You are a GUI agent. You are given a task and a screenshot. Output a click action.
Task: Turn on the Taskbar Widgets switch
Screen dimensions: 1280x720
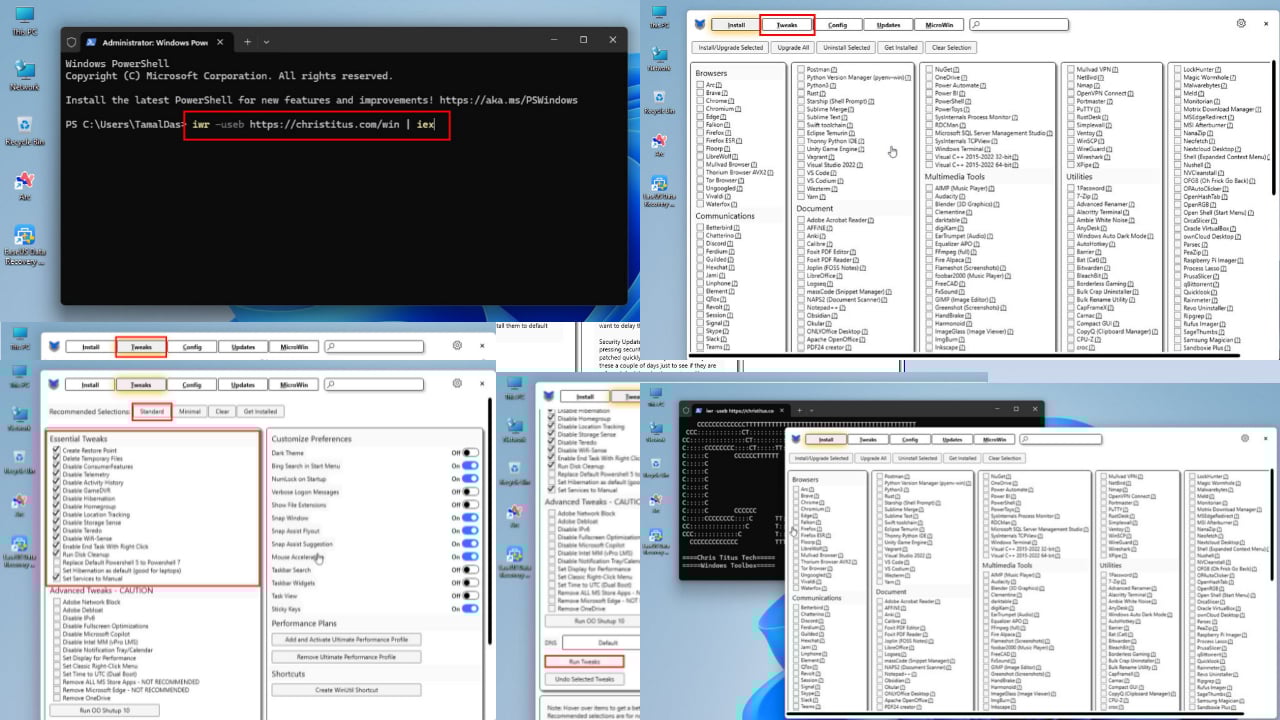coord(470,583)
